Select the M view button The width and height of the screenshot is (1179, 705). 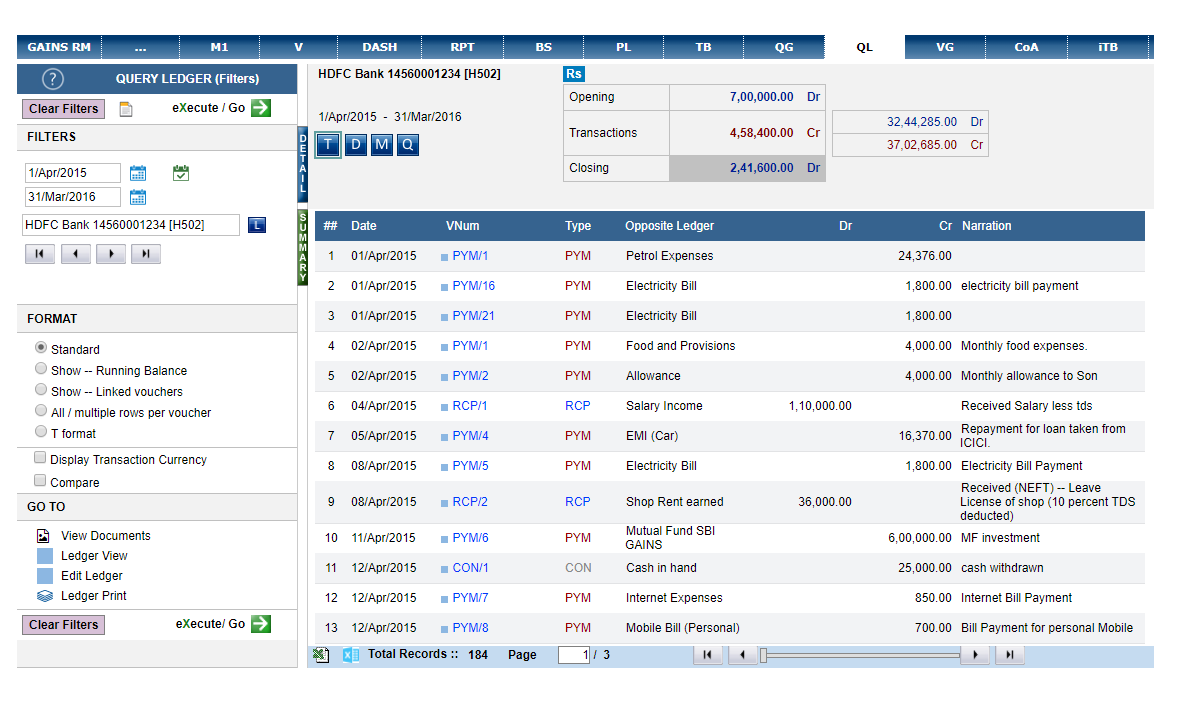coord(382,144)
